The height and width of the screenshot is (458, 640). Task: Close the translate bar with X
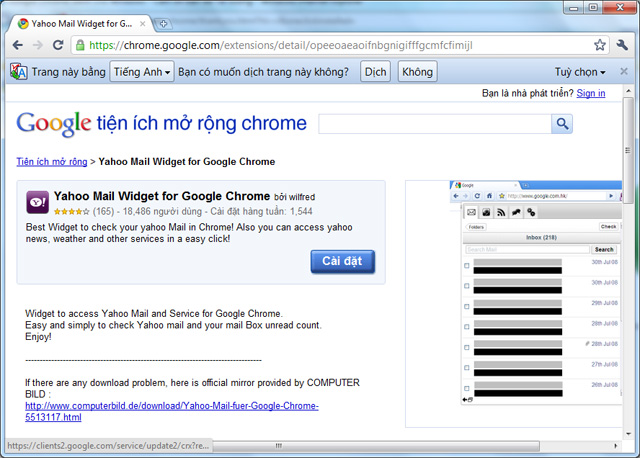pos(625,72)
